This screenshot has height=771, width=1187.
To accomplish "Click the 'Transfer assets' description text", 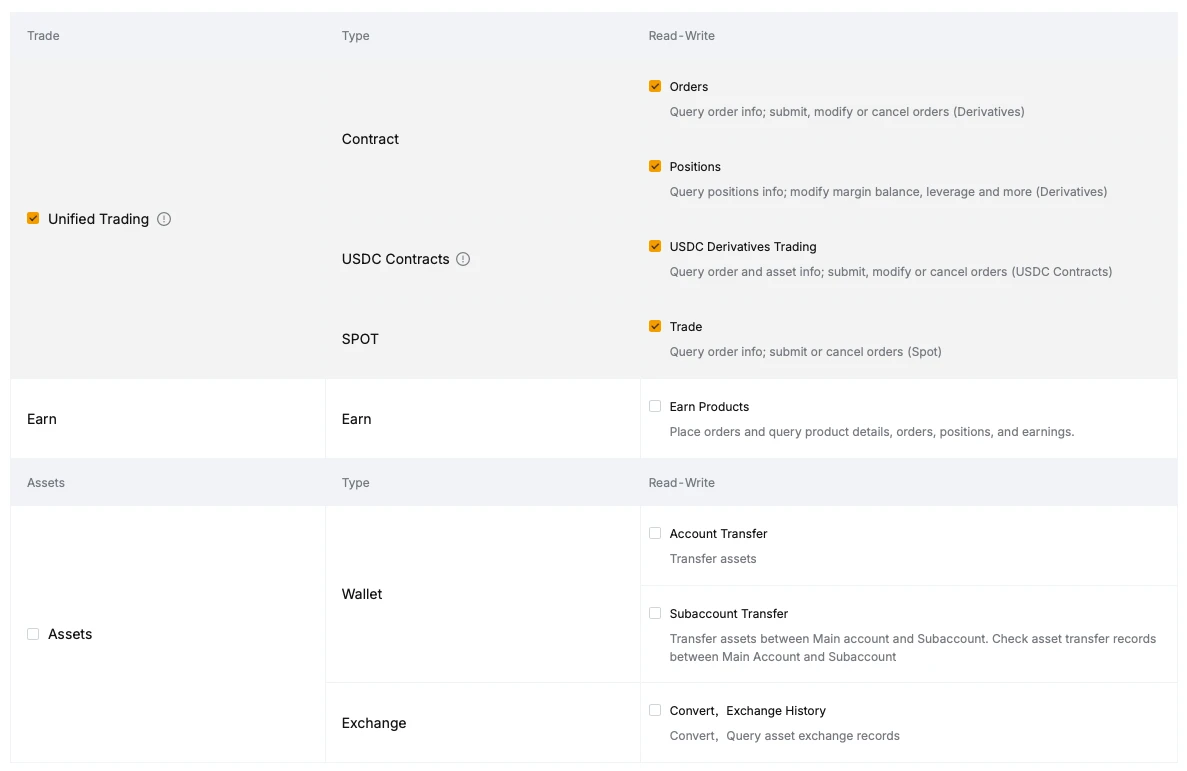I will 713,559.
